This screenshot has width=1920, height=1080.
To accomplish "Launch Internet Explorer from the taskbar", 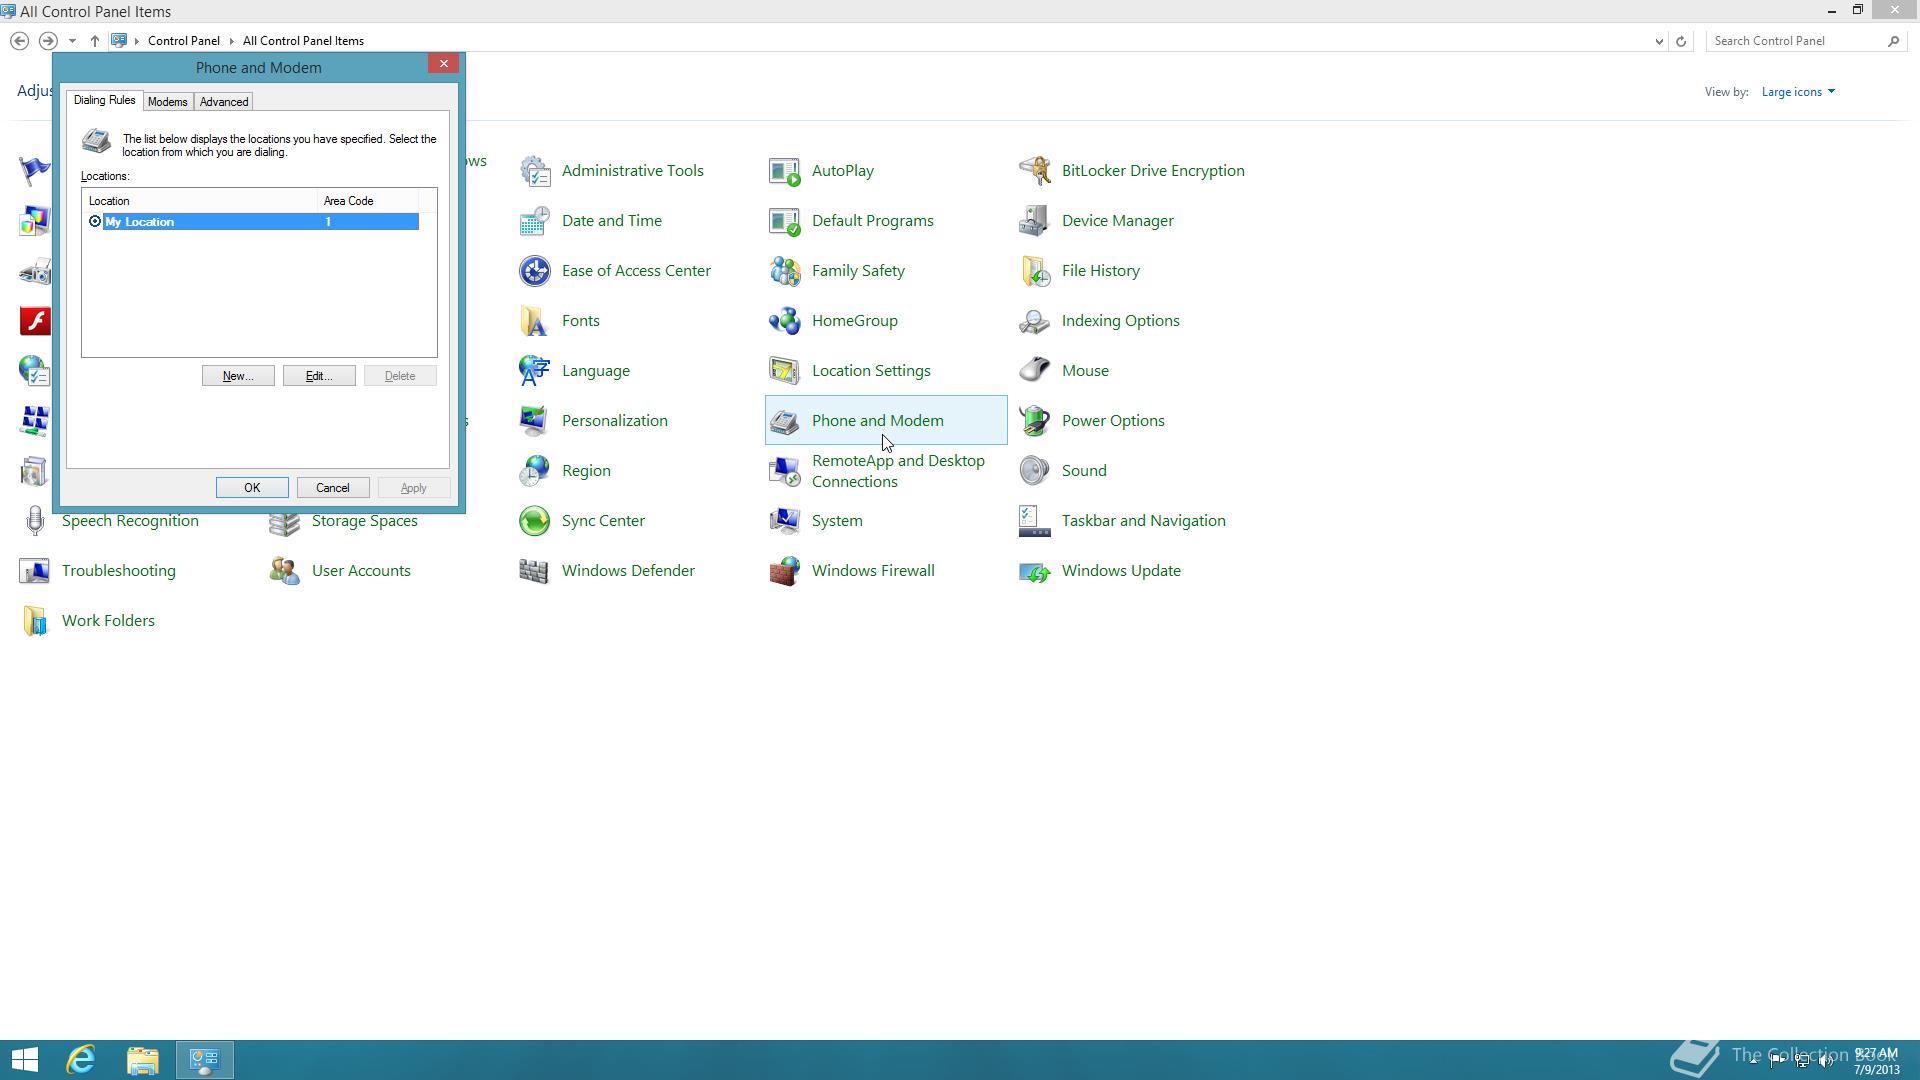I will coord(81,1060).
